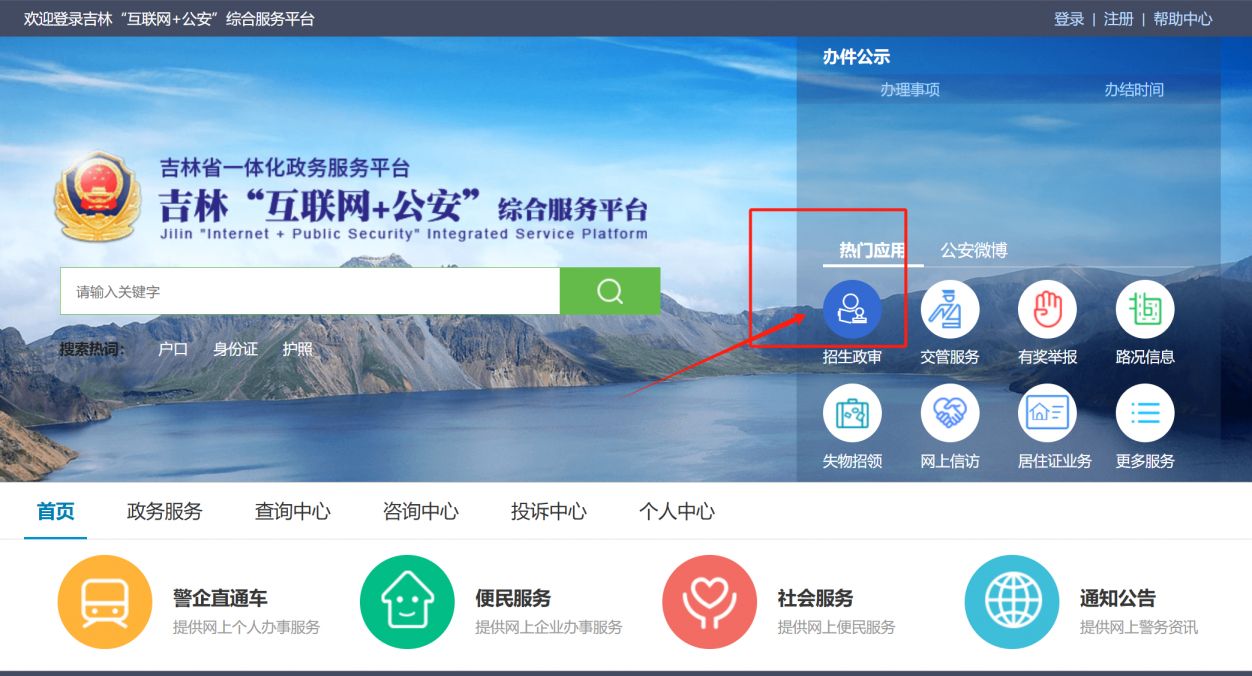This screenshot has width=1252, height=676.
Task: Click the 登录 link at top
Action: (x=1069, y=19)
